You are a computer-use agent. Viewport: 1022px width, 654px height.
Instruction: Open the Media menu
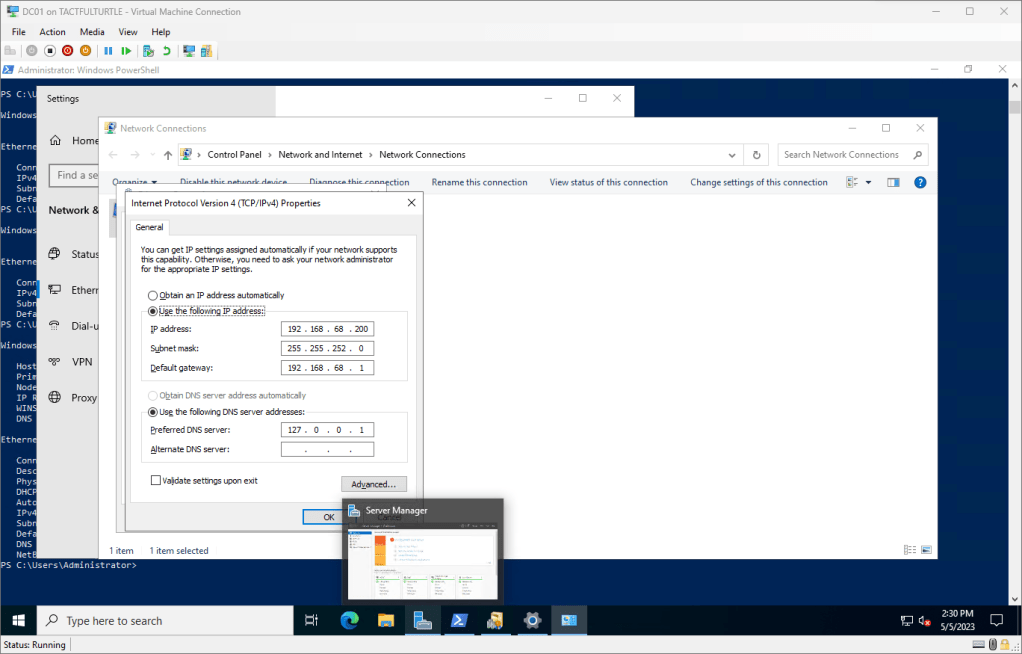pos(92,32)
